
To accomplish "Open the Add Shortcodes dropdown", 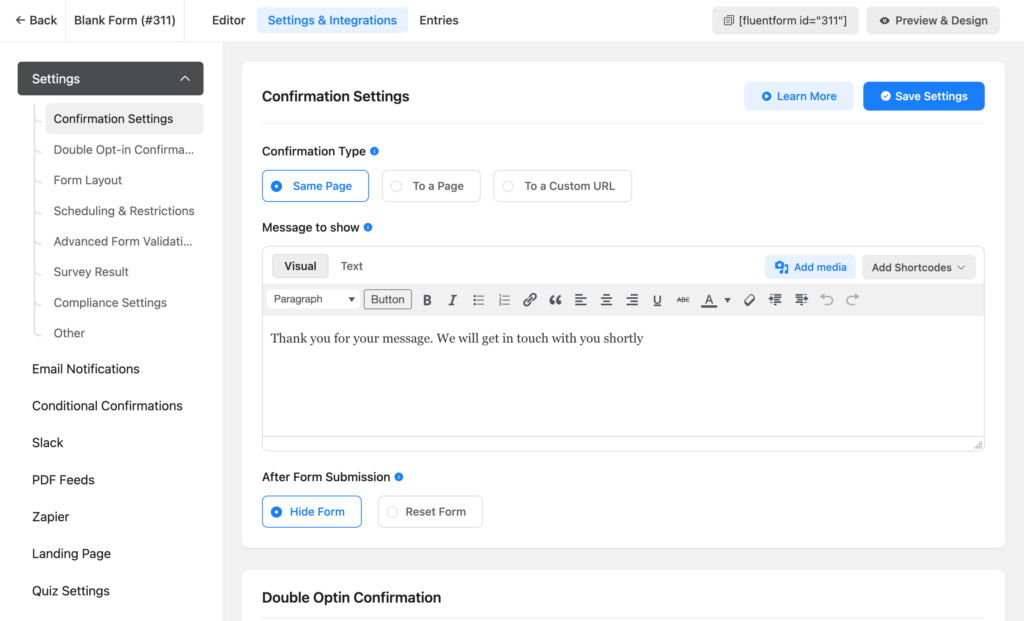I will coord(918,267).
